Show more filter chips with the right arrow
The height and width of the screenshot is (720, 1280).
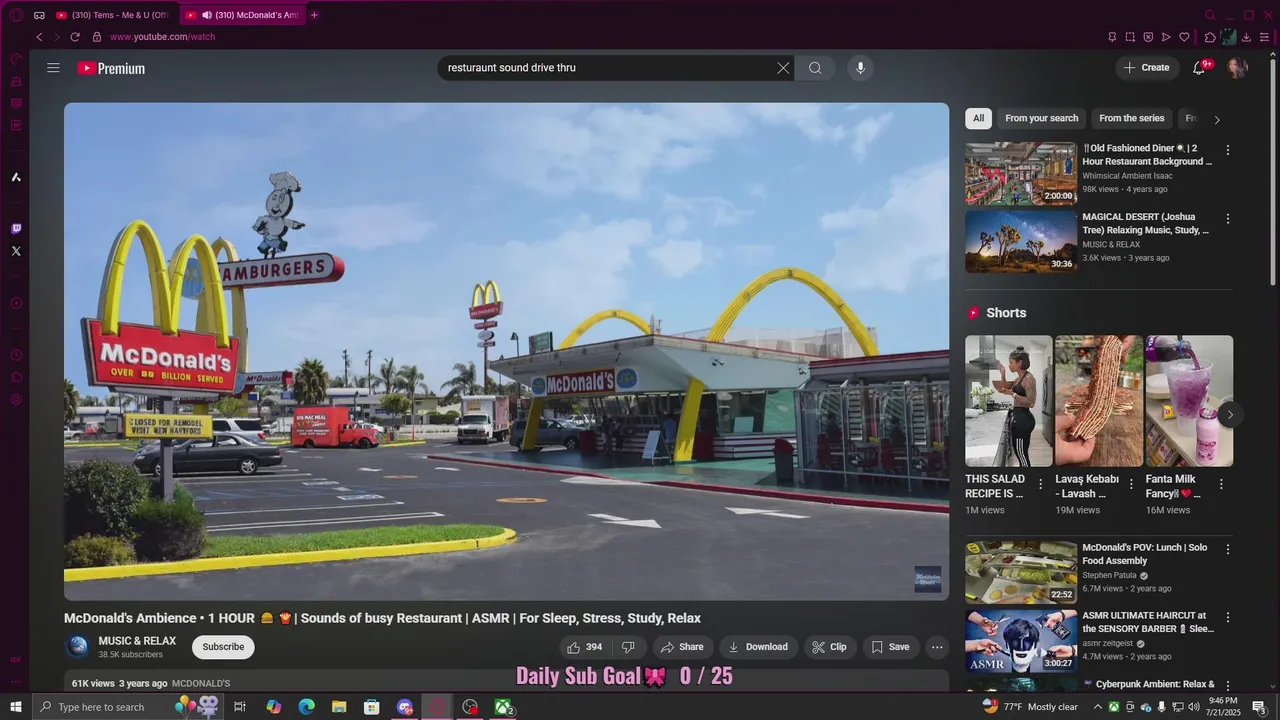tap(1217, 119)
